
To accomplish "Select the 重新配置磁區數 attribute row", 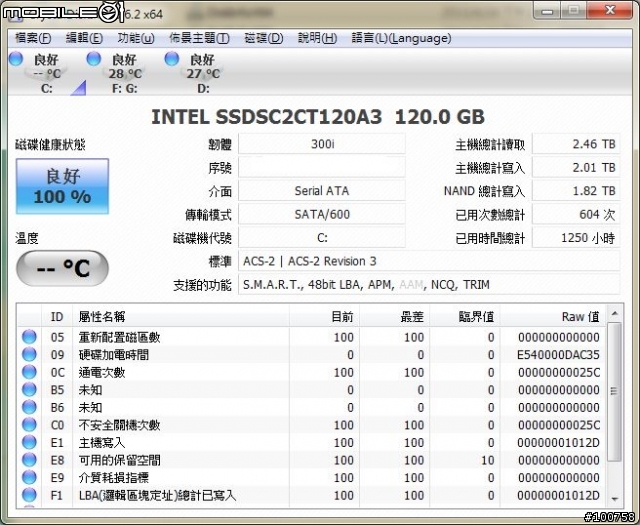I will click(x=312, y=337).
